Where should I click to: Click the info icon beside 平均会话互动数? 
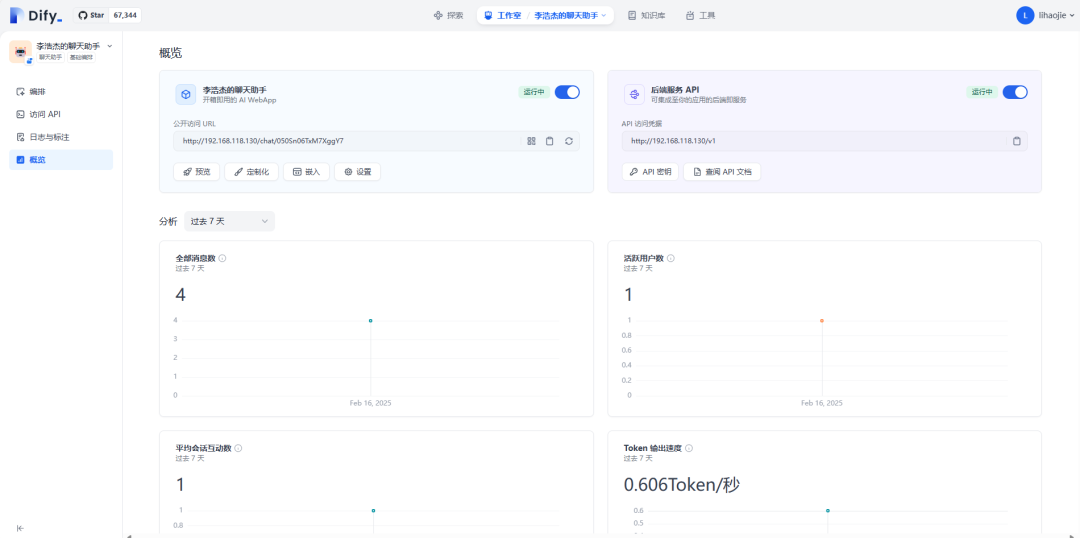point(238,448)
